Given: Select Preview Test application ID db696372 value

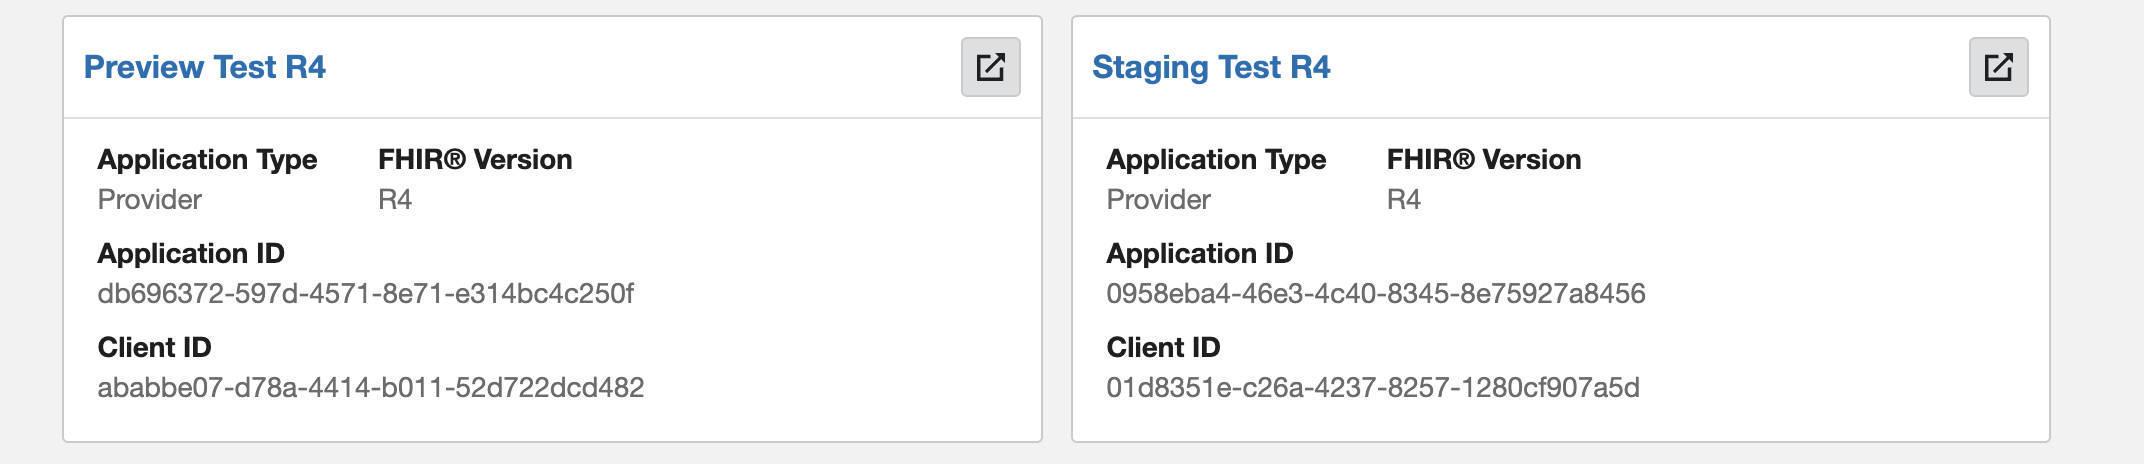Looking at the screenshot, I should coord(365,294).
